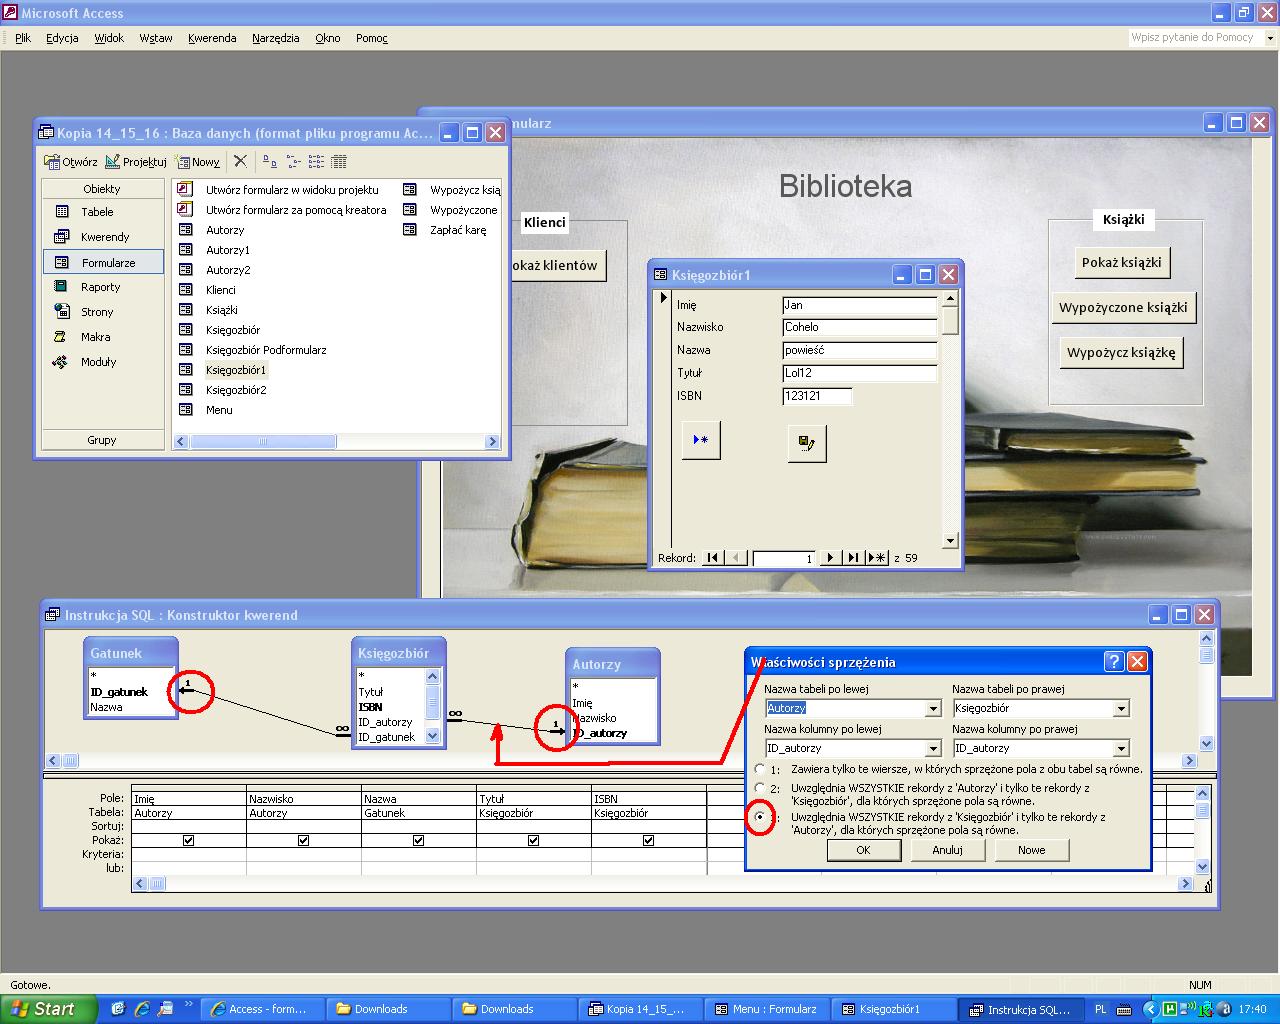Open 'Nazwa kolumny po lewej' dropdown

933,748
